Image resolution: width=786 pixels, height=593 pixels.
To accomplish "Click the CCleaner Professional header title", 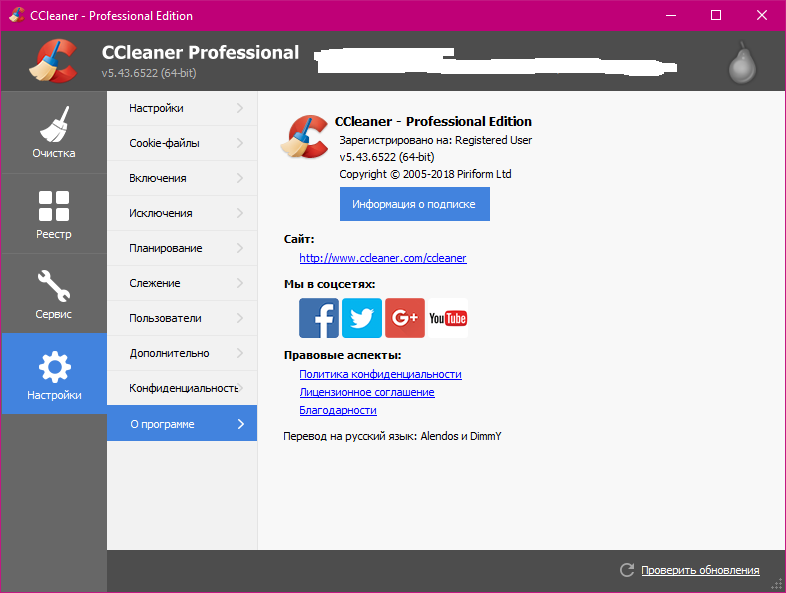I will pos(200,53).
